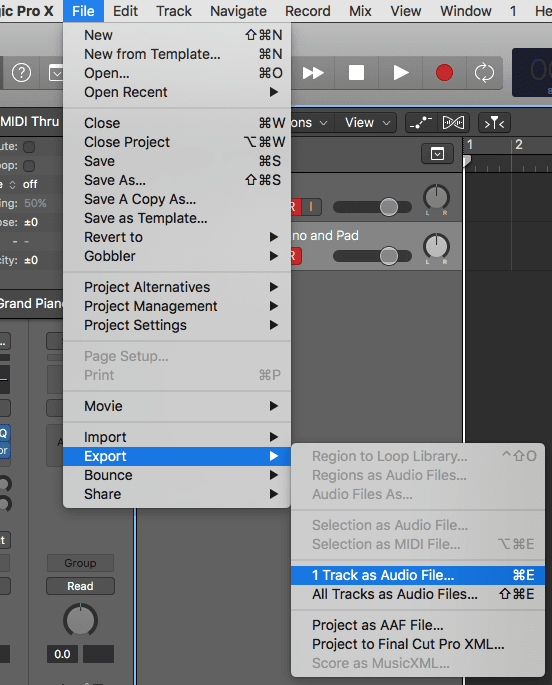Toggle Record Enable on the Piano and Pad track
552x685 pixels.
tap(294, 256)
